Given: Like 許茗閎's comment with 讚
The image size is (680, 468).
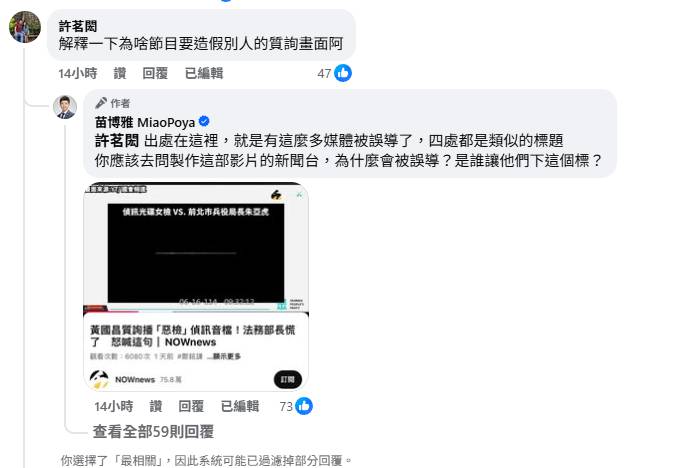Looking at the screenshot, I should (x=120, y=73).
